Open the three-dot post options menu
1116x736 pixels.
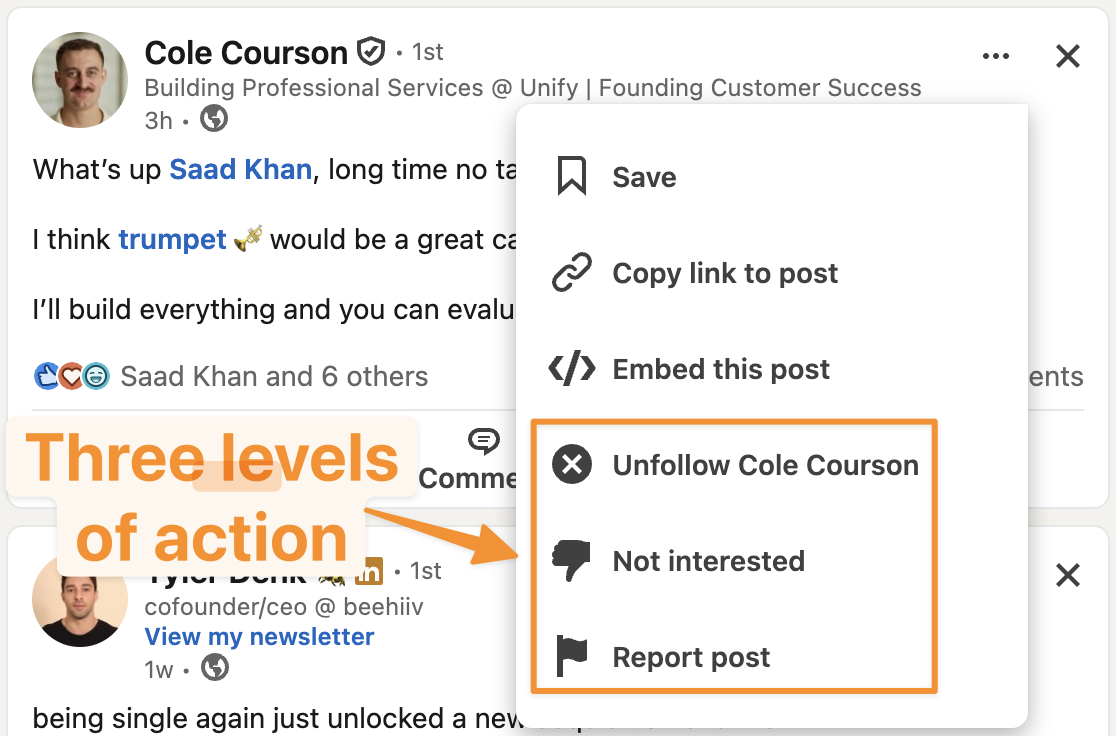click(996, 56)
